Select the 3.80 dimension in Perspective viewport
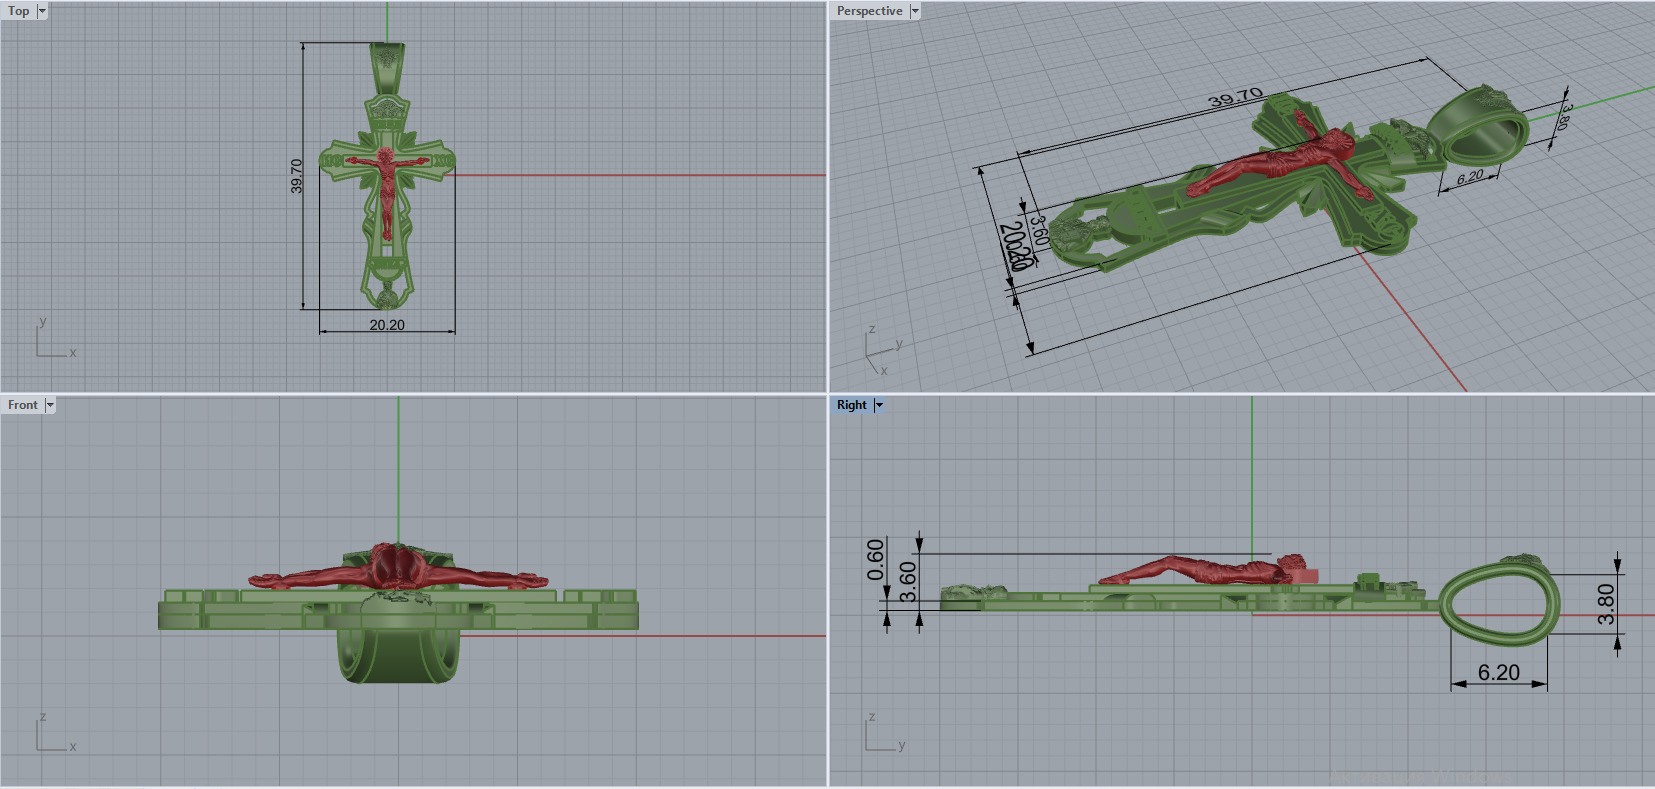The height and width of the screenshot is (789, 1655). [1565, 116]
